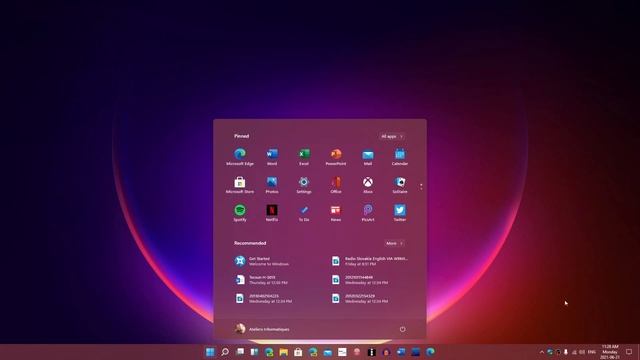Viewport: 640px width, 360px height.
Task: Open the power options button
Action: tap(402, 329)
